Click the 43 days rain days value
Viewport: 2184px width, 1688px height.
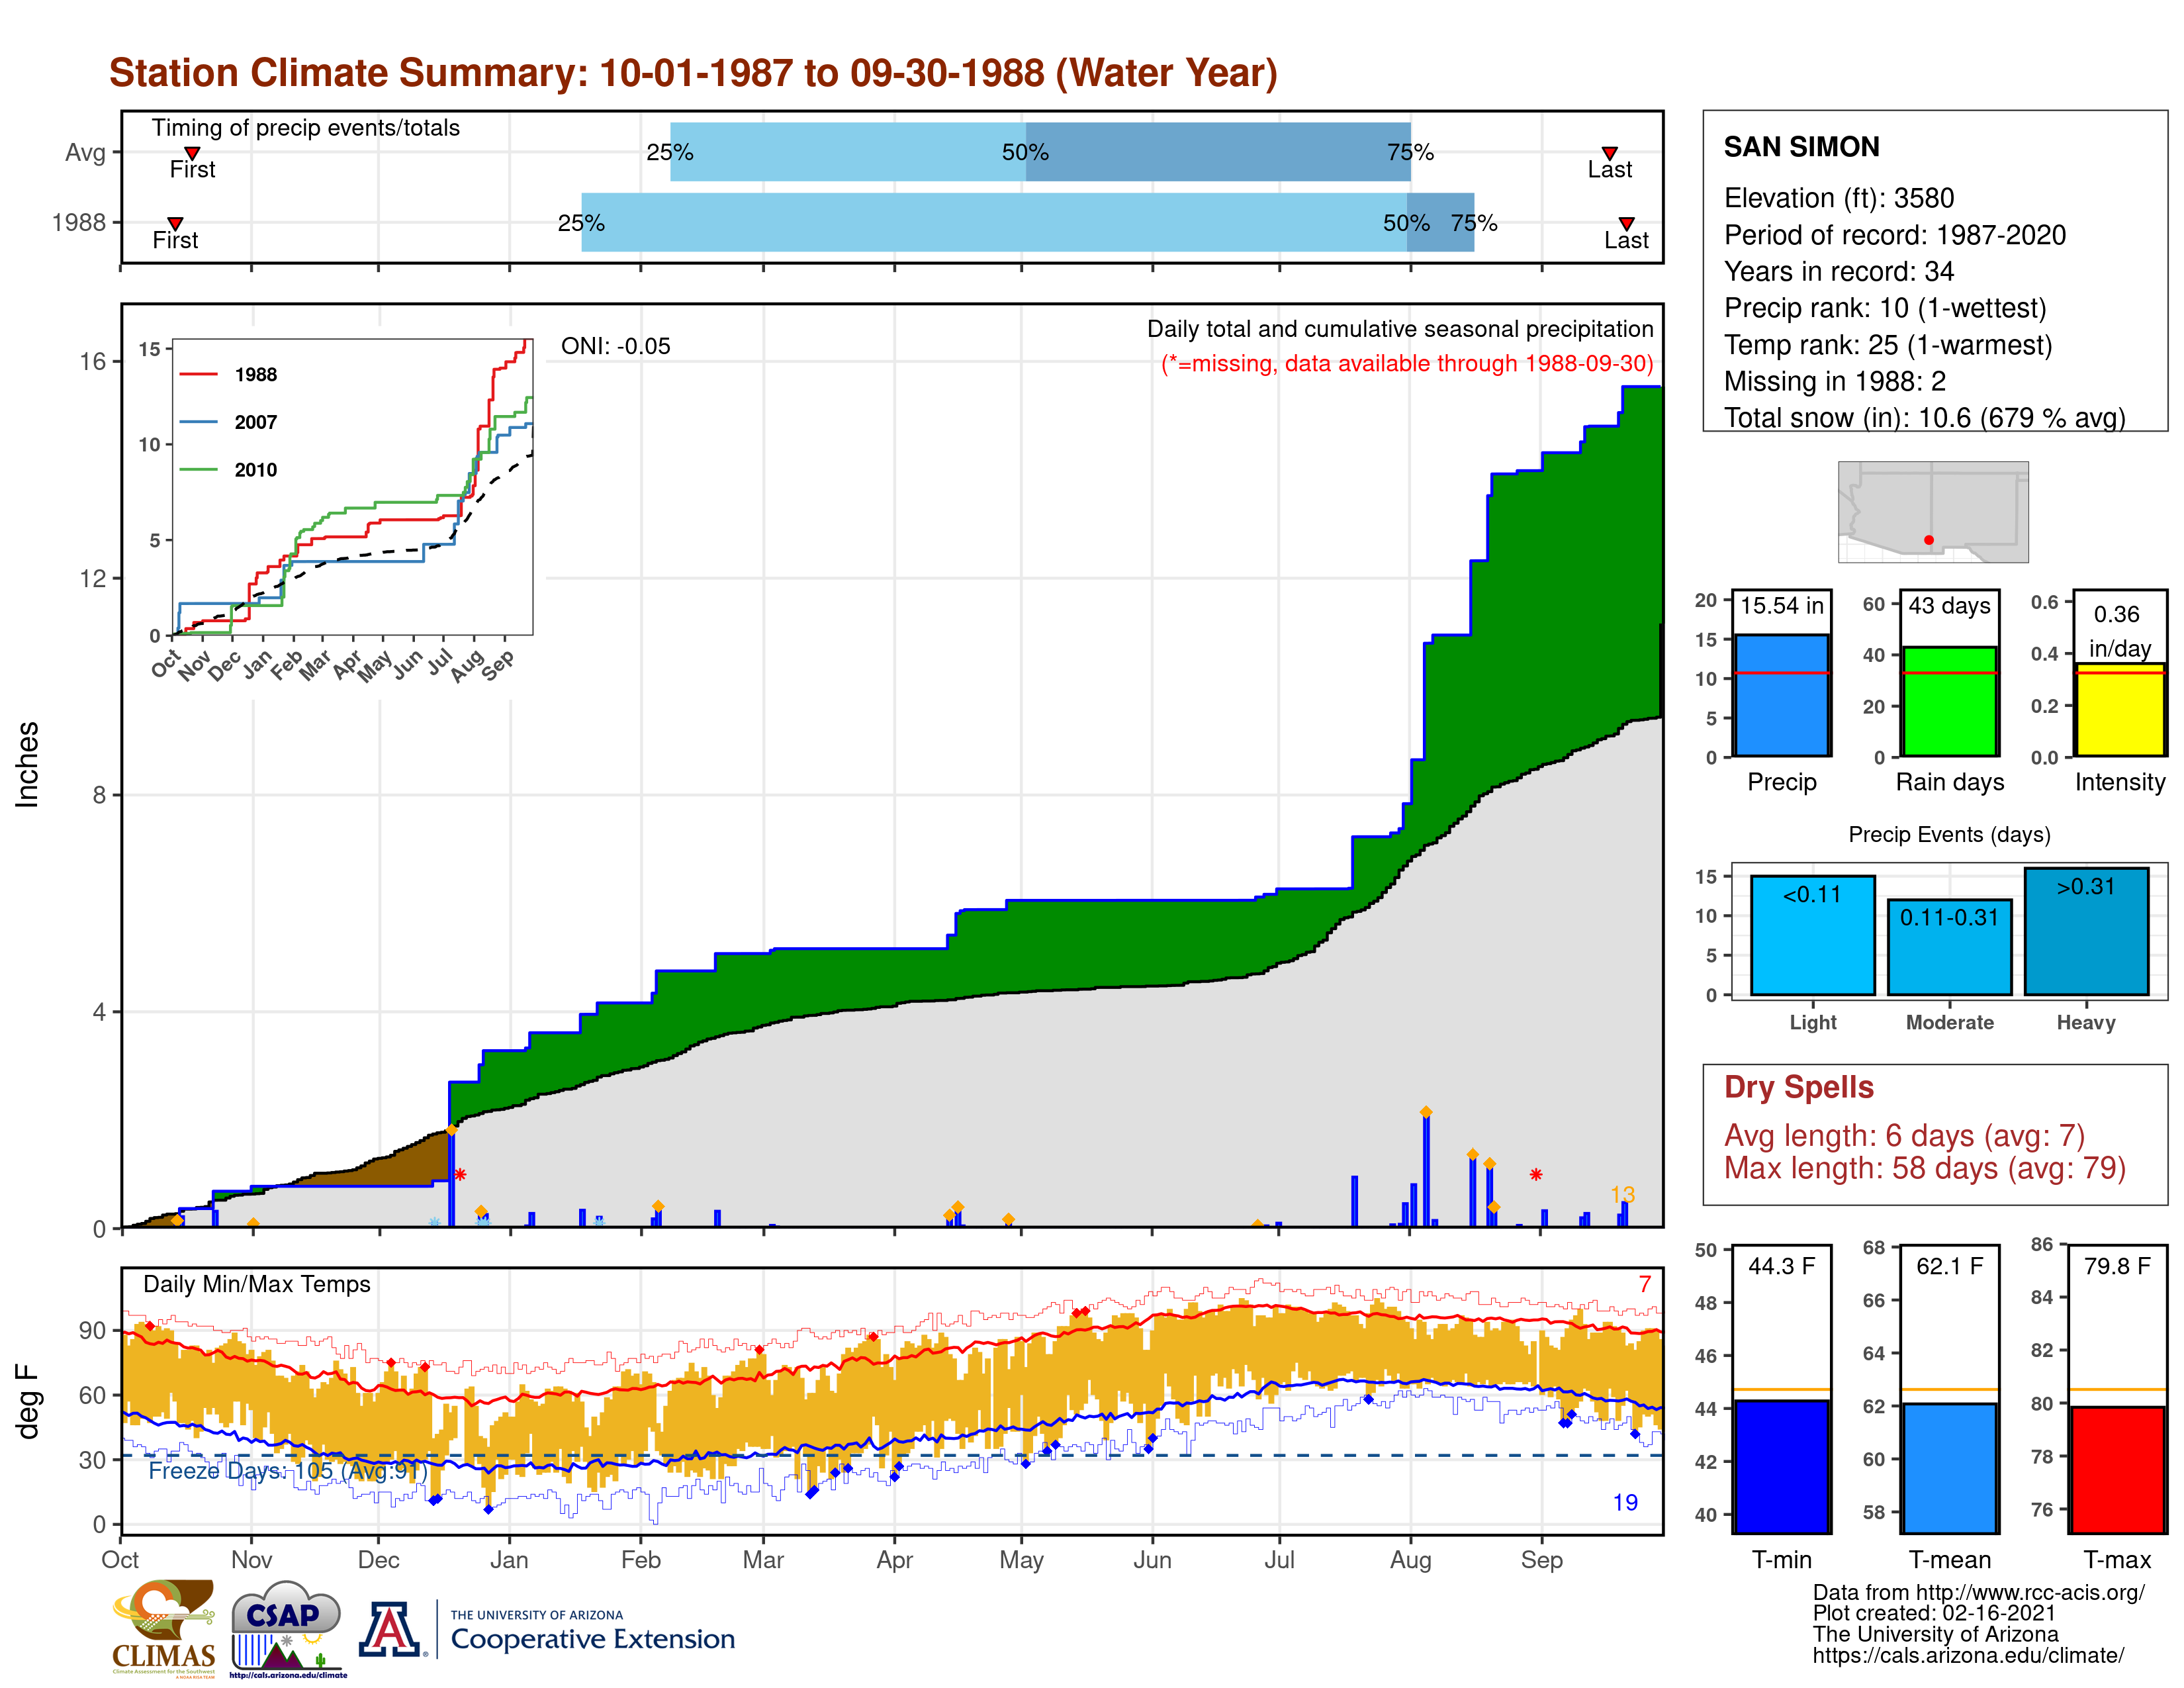[1949, 606]
